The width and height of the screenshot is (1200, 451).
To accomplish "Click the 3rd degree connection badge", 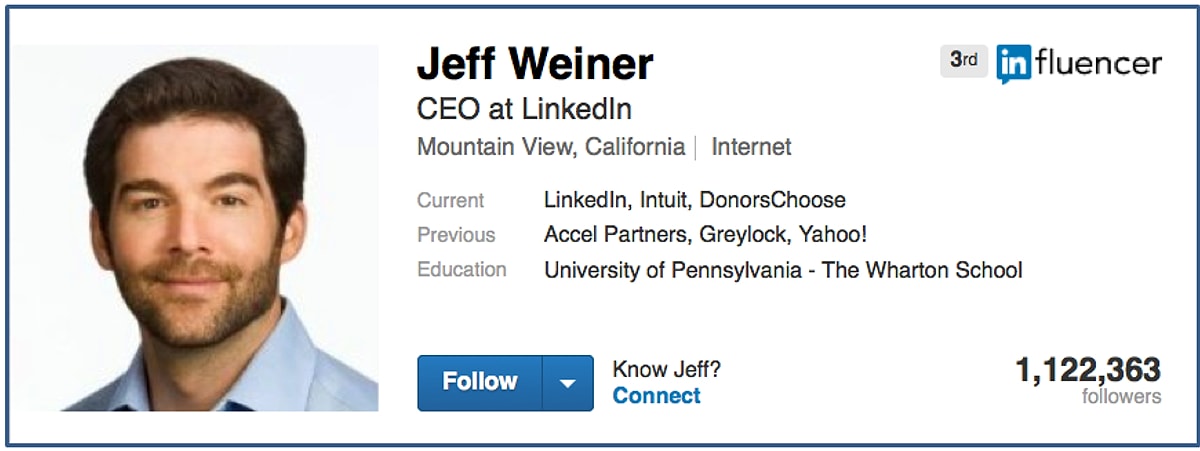I will [963, 62].
